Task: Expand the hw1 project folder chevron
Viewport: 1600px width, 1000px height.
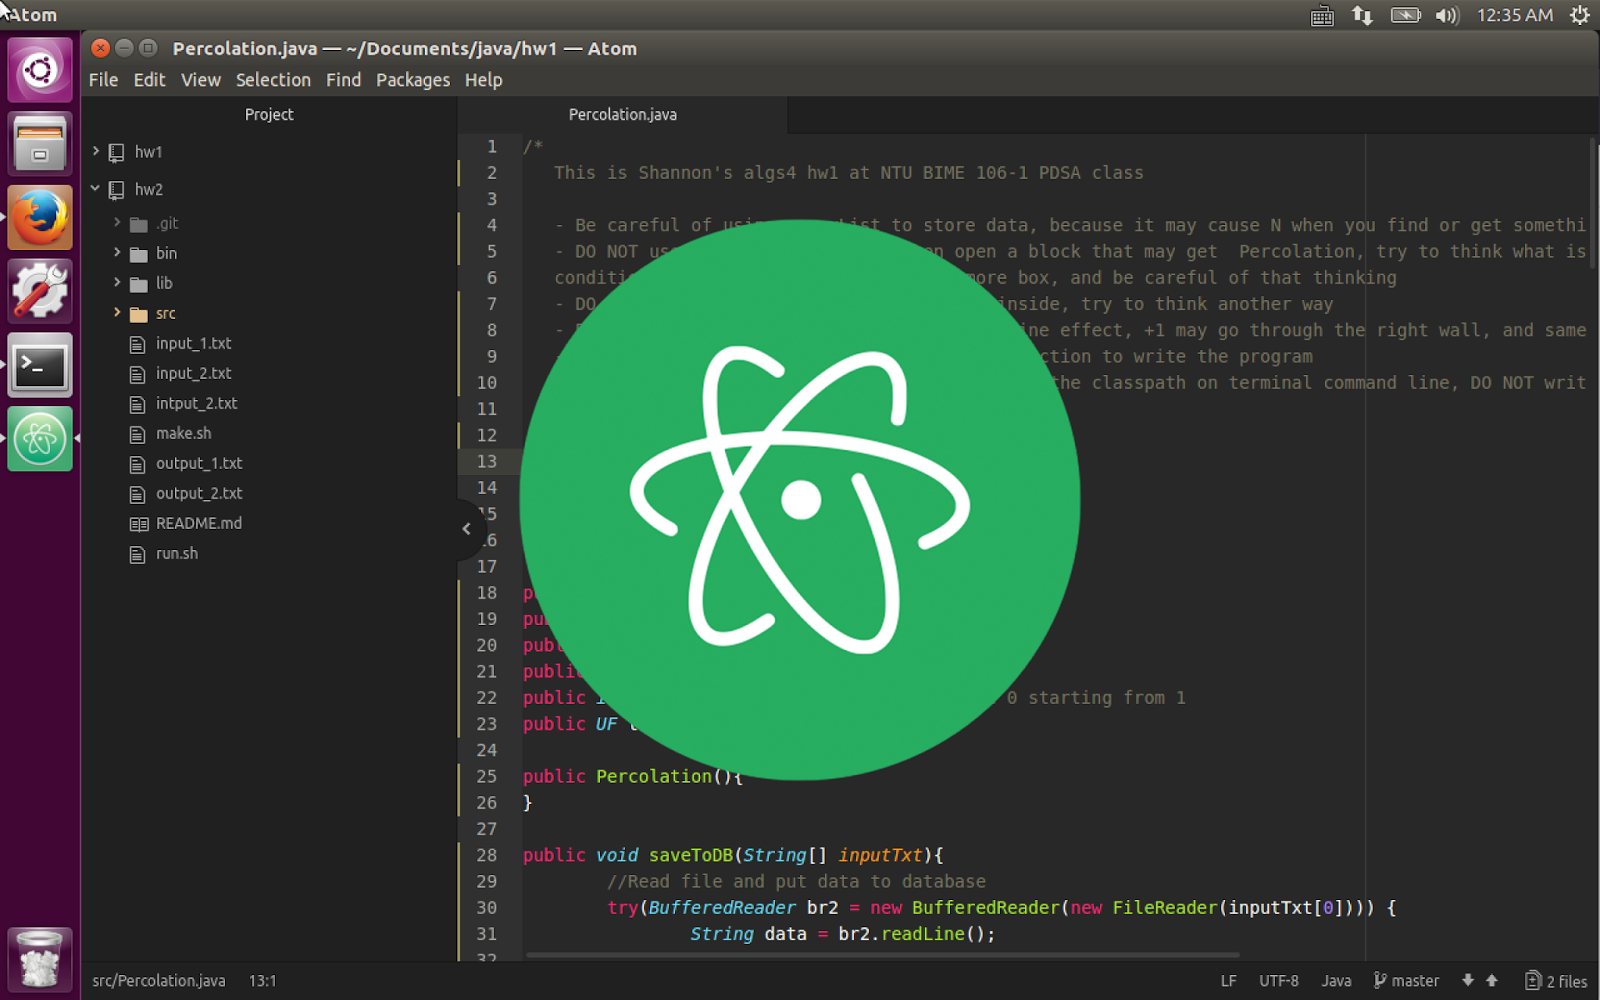Action: pos(96,151)
